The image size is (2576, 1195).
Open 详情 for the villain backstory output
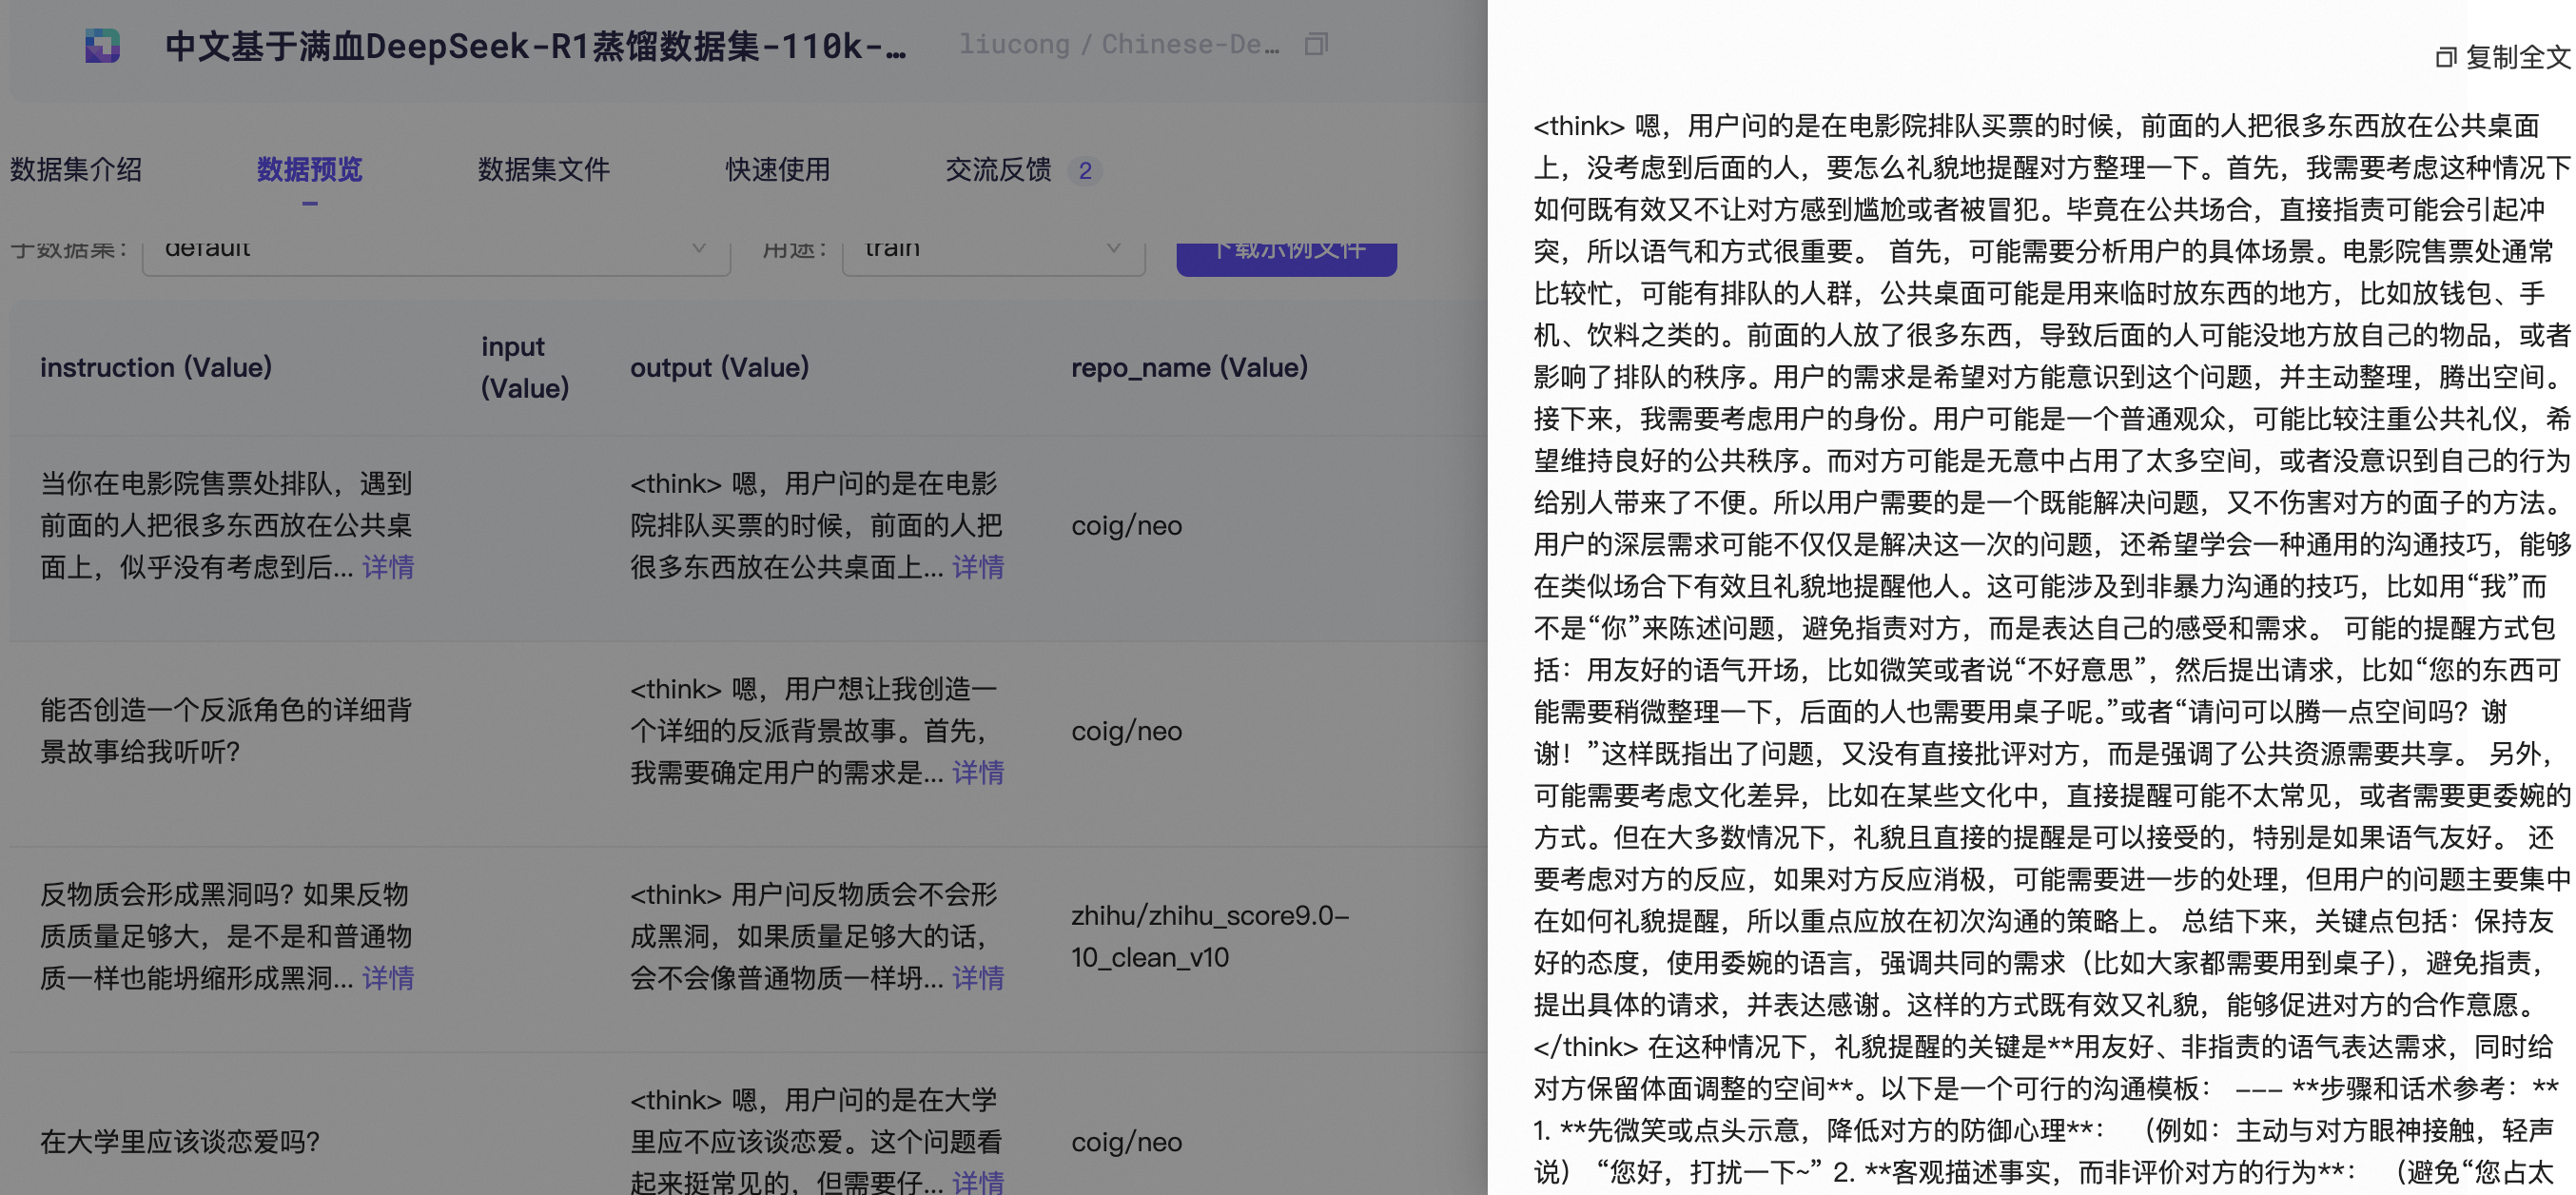[x=977, y=772]
